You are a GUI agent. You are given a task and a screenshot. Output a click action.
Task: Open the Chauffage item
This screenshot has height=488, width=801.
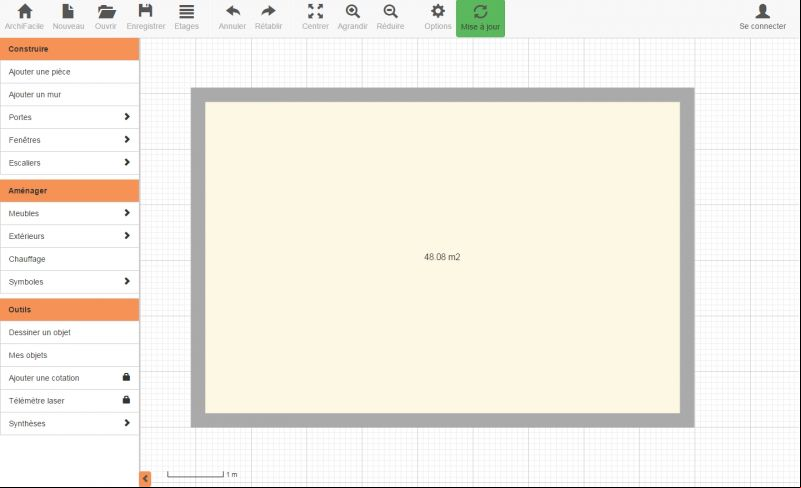click(69, 259)
